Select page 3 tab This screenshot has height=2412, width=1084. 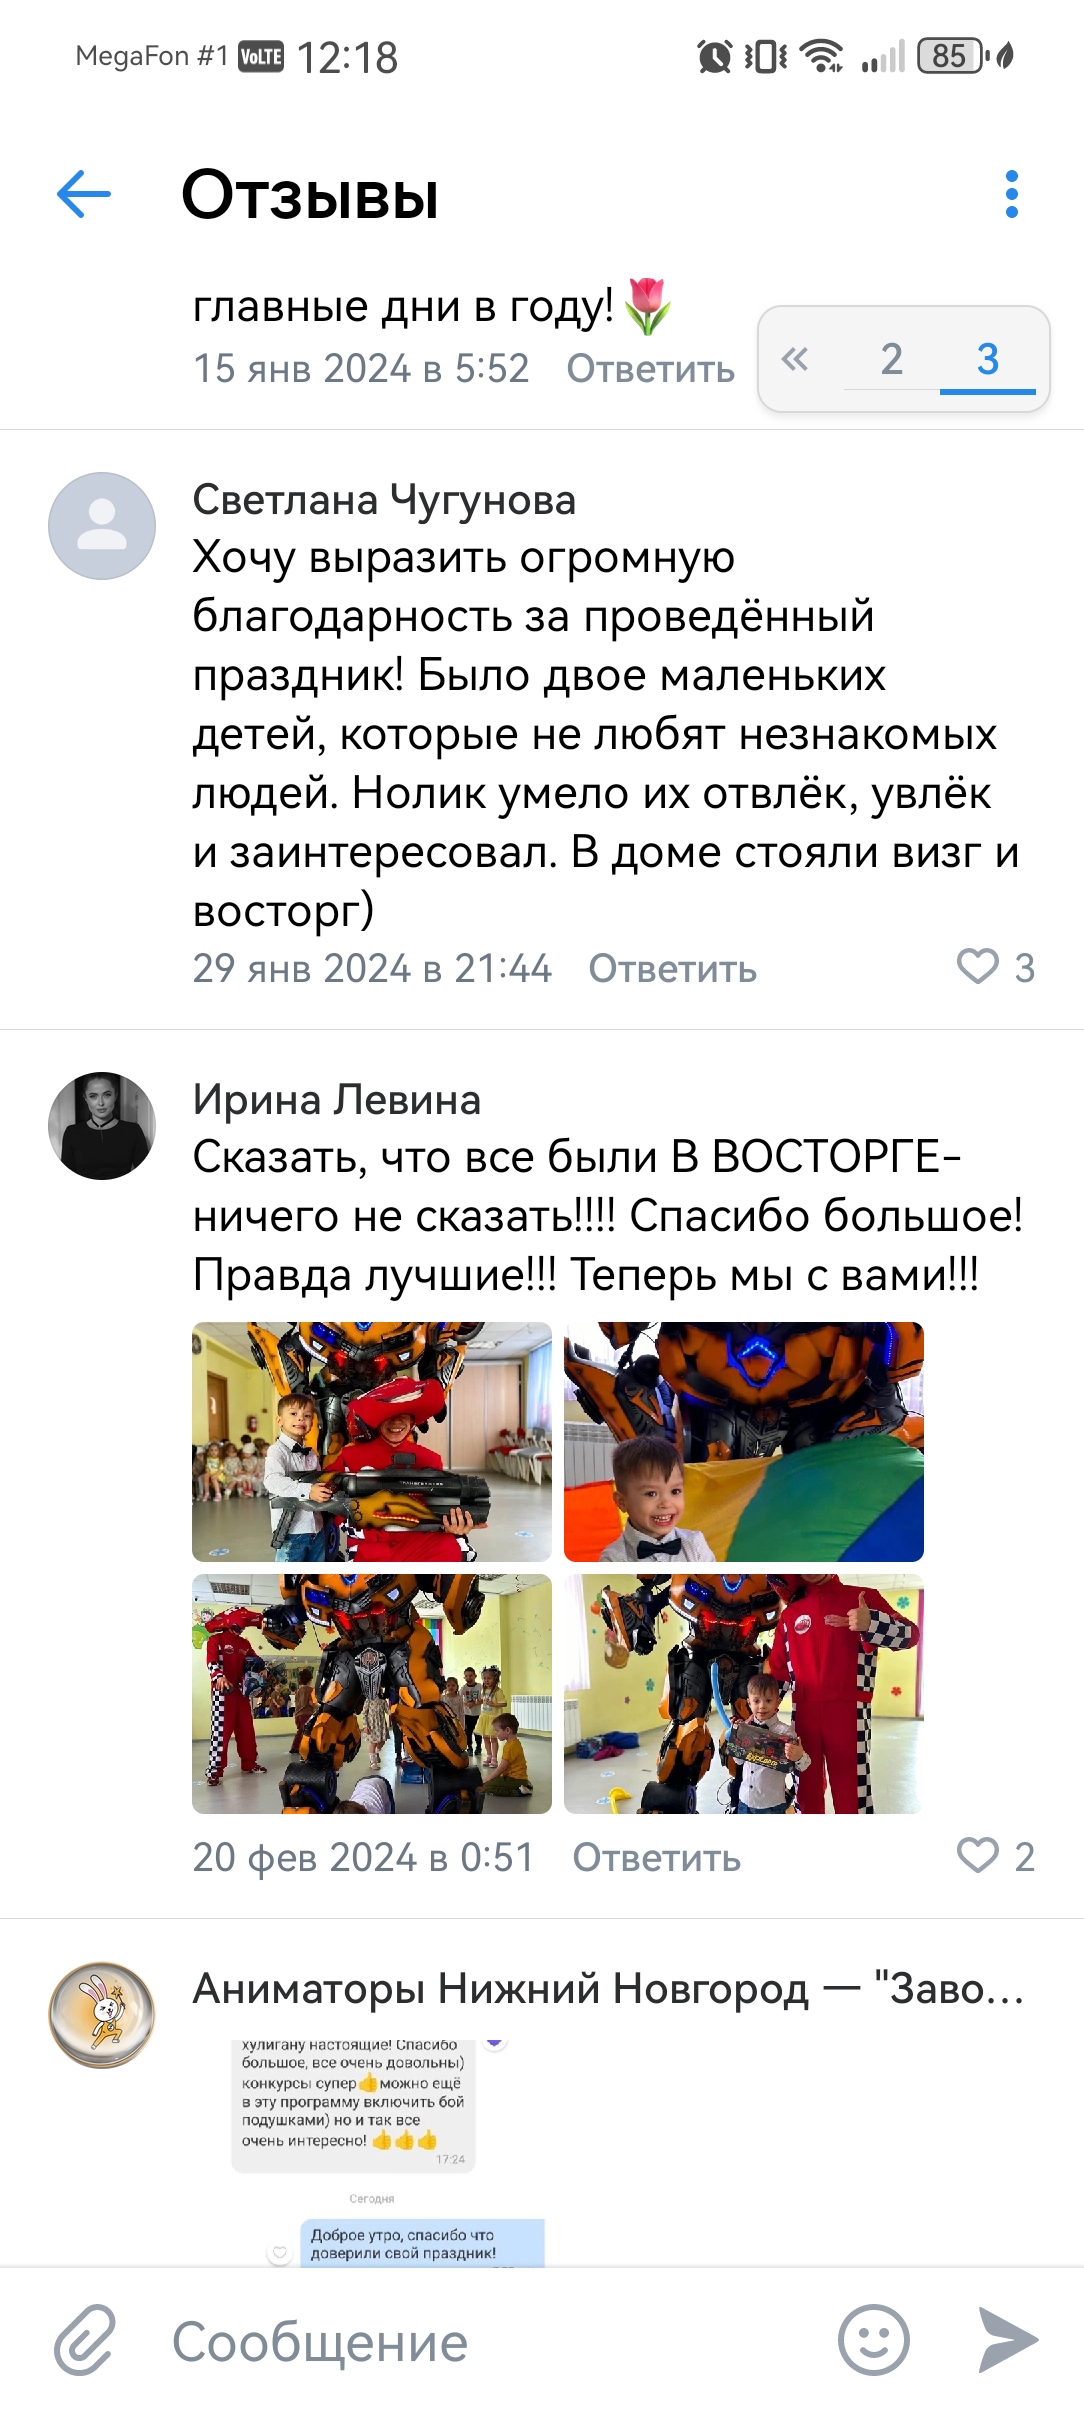[x=988, y=359]
